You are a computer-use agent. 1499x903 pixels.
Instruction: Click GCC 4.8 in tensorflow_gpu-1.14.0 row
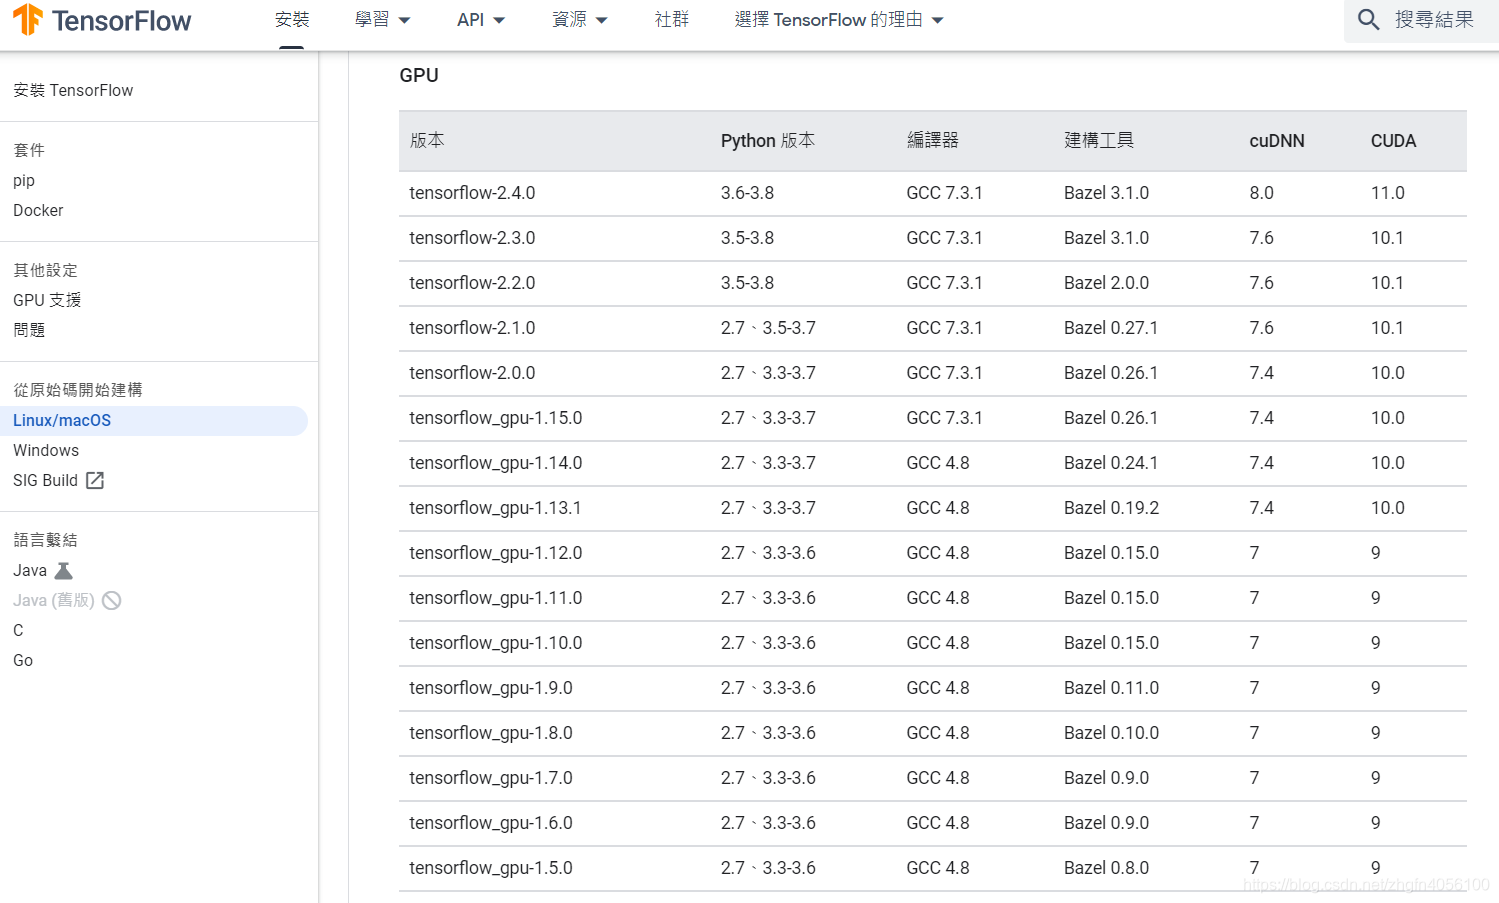[938, 463]
